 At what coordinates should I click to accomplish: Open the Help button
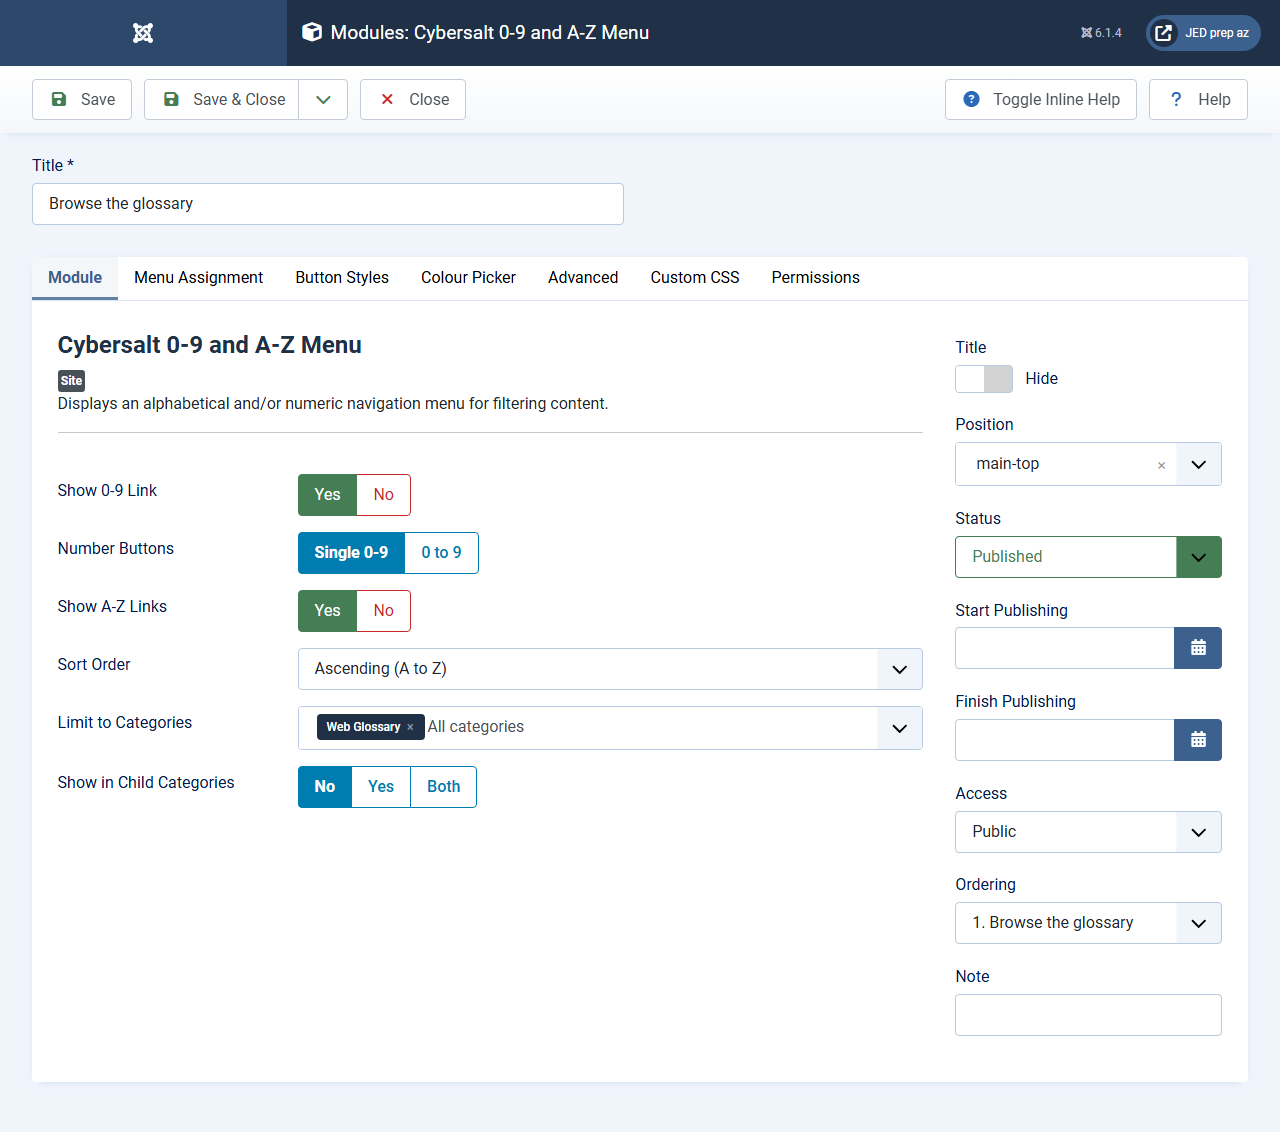(1198, 99)
